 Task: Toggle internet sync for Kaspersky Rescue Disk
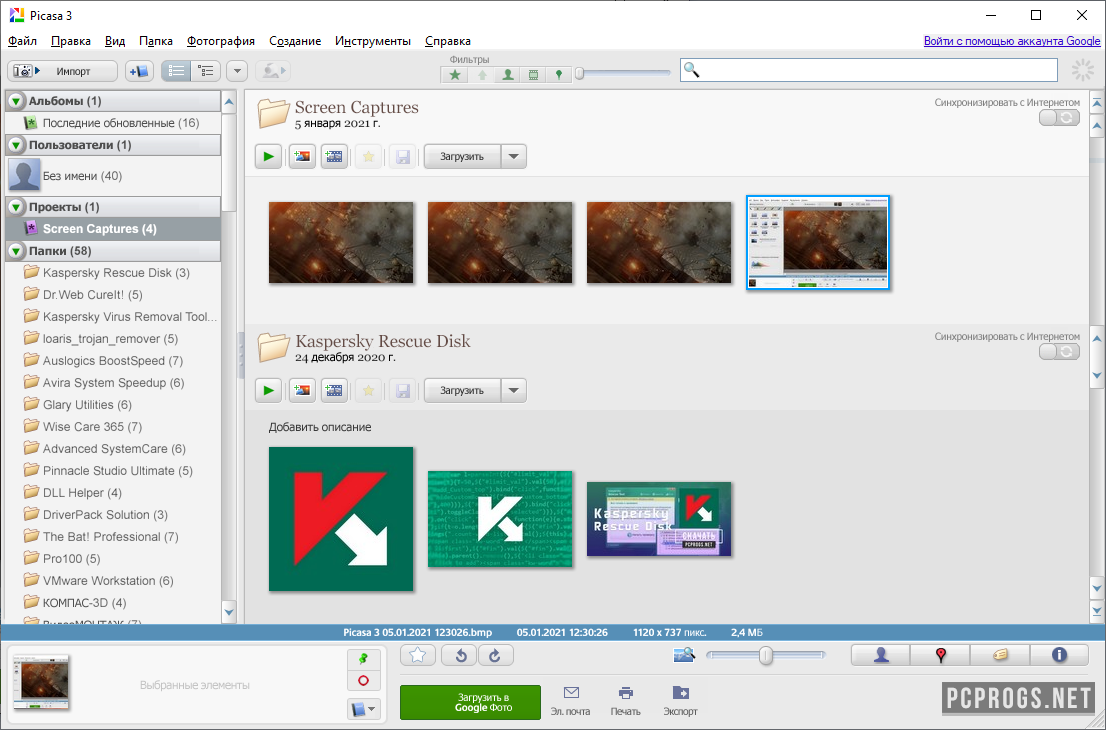point(1059,351)
